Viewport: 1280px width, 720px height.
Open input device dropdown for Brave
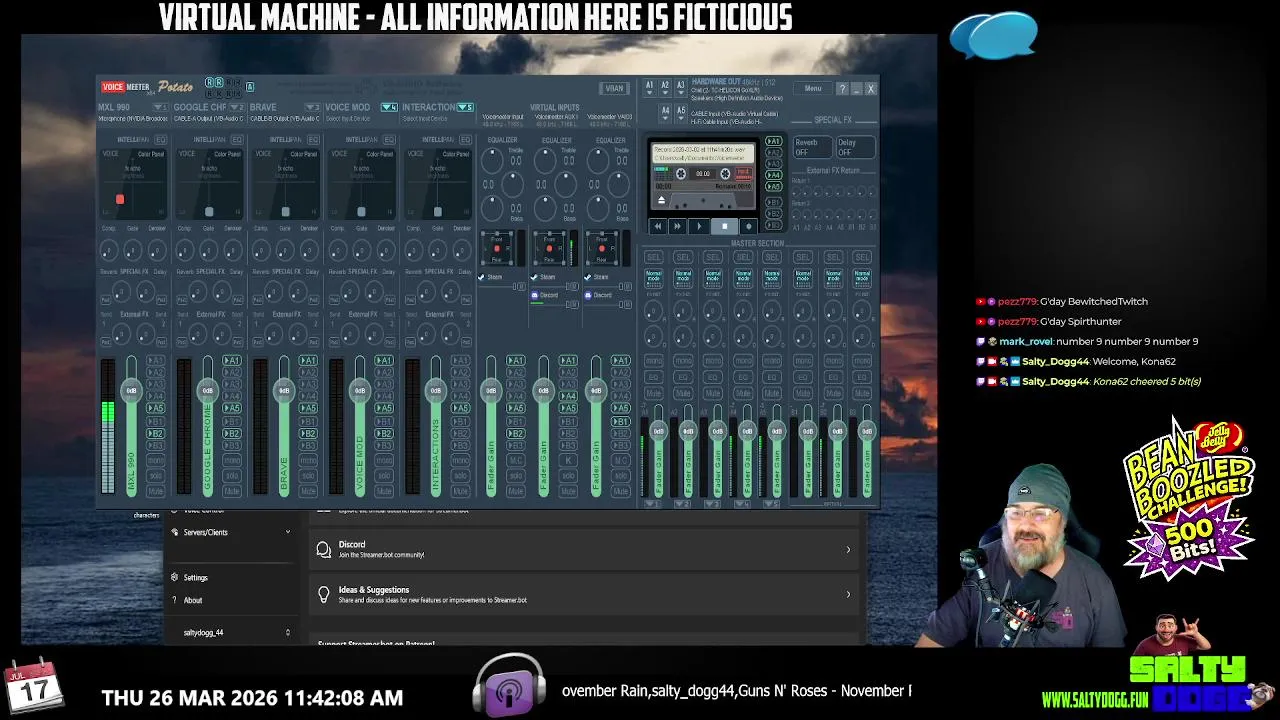point(312,107)
